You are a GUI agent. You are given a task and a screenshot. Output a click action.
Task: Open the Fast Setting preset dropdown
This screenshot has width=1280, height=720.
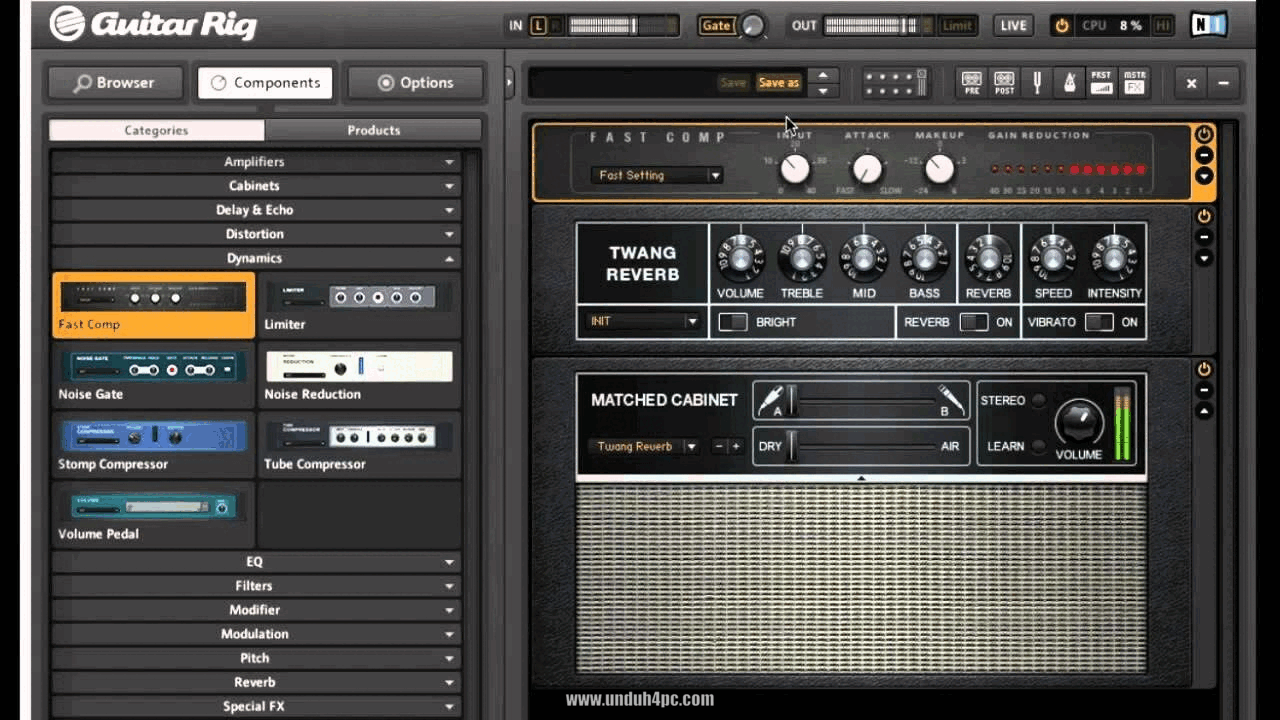656,175
